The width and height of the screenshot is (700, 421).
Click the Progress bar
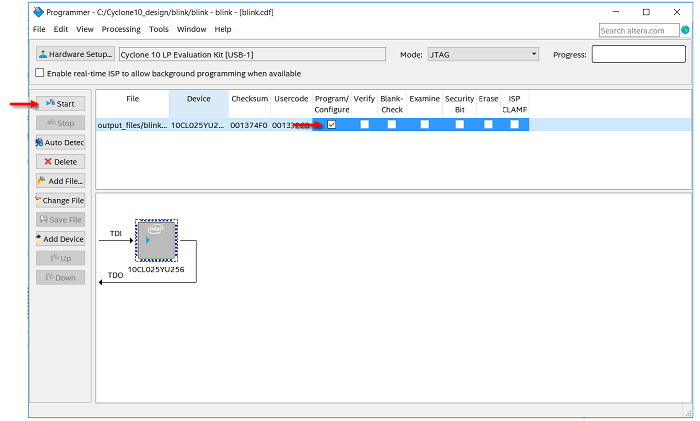[639, 54]
